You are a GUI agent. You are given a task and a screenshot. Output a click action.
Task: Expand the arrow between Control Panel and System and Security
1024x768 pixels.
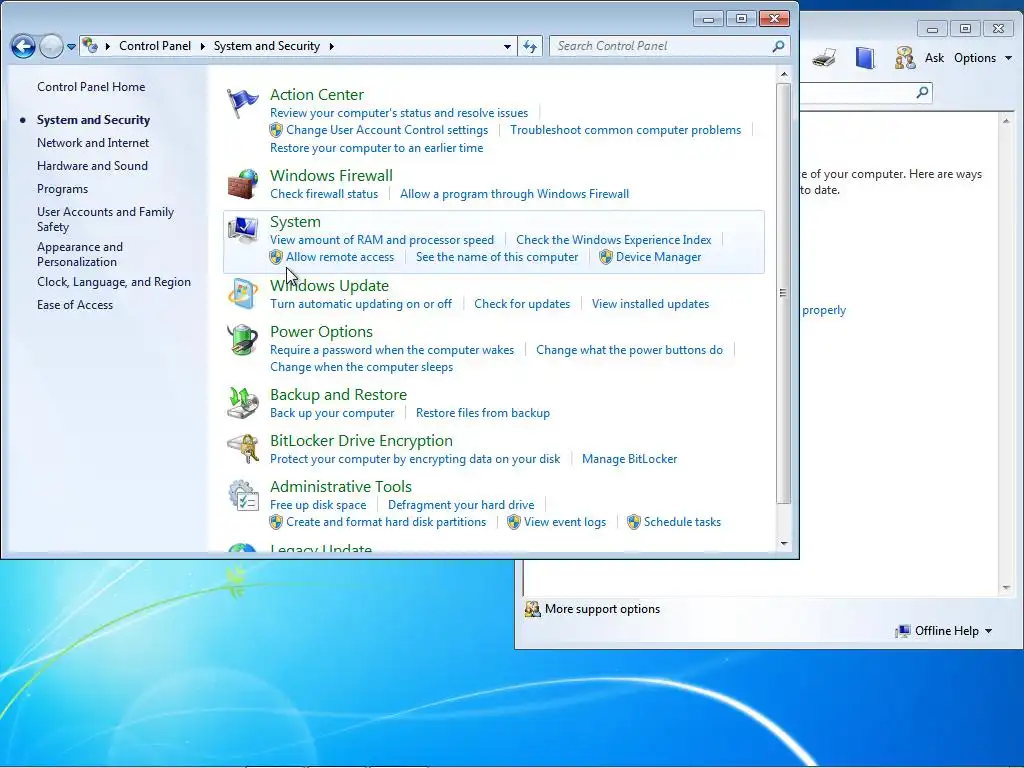(202, 46)
